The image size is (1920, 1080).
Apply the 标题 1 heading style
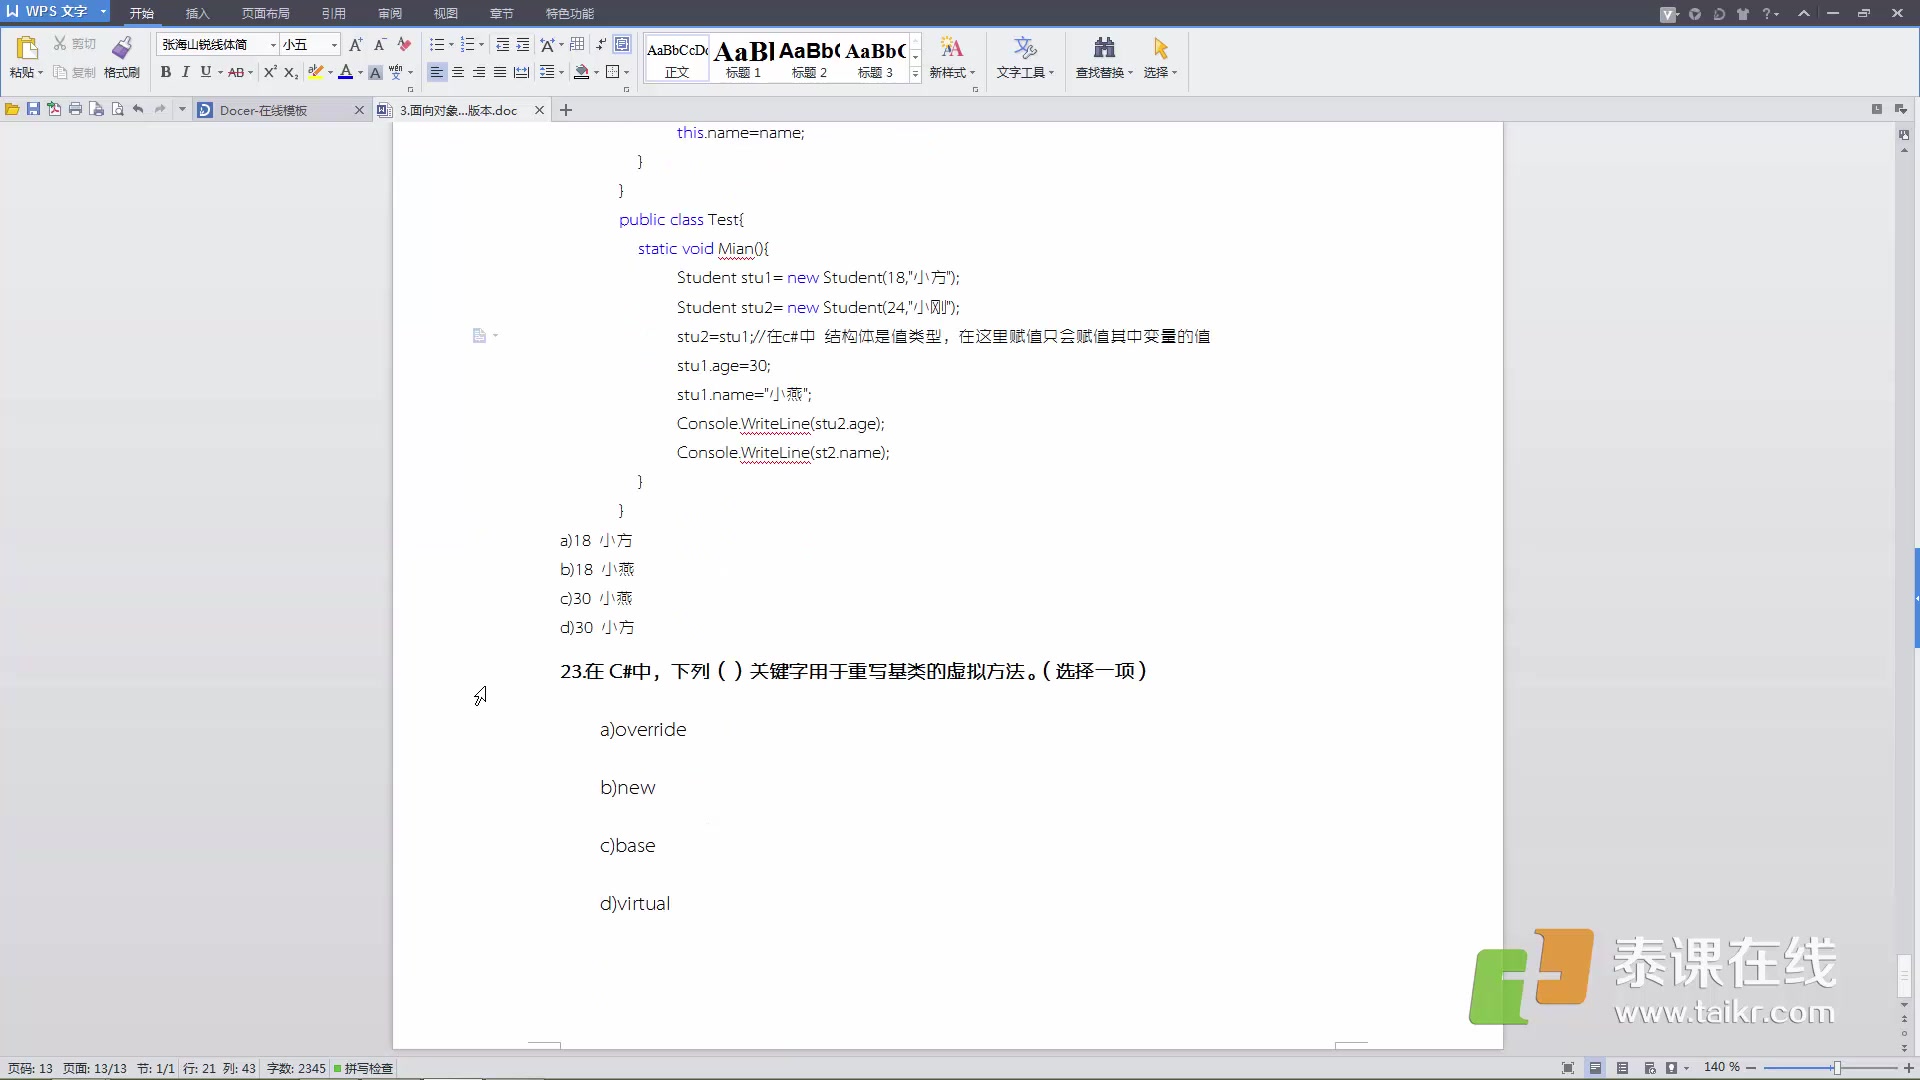coord(743,59)
